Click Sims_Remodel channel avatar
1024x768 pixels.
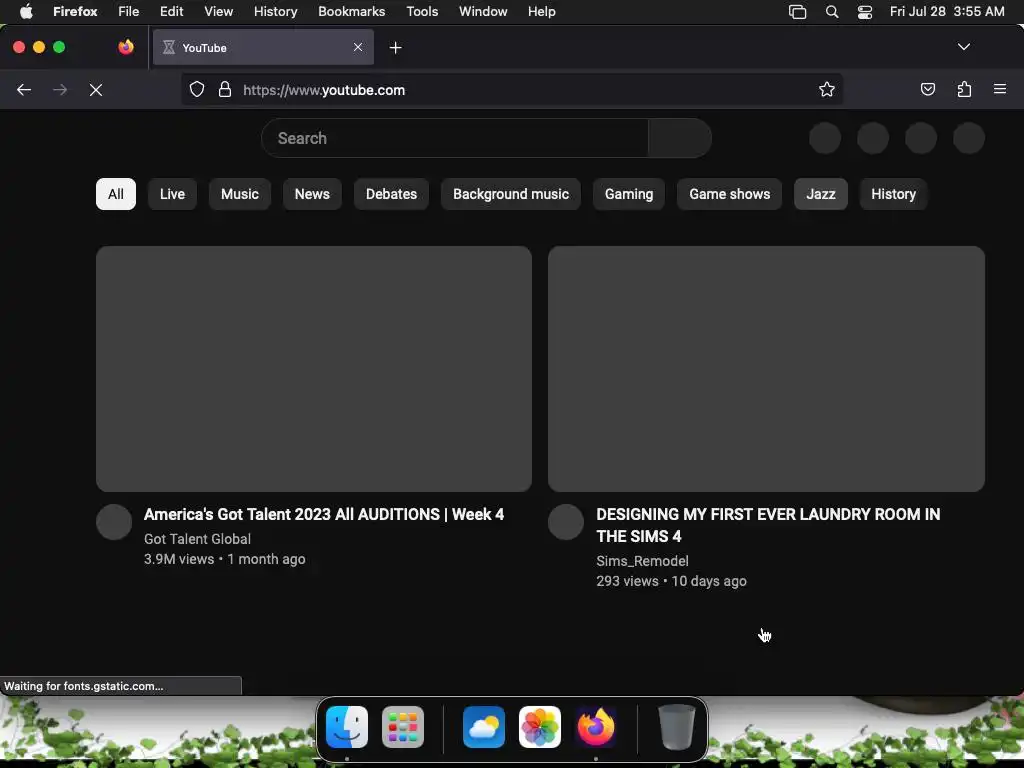[566, 522]
